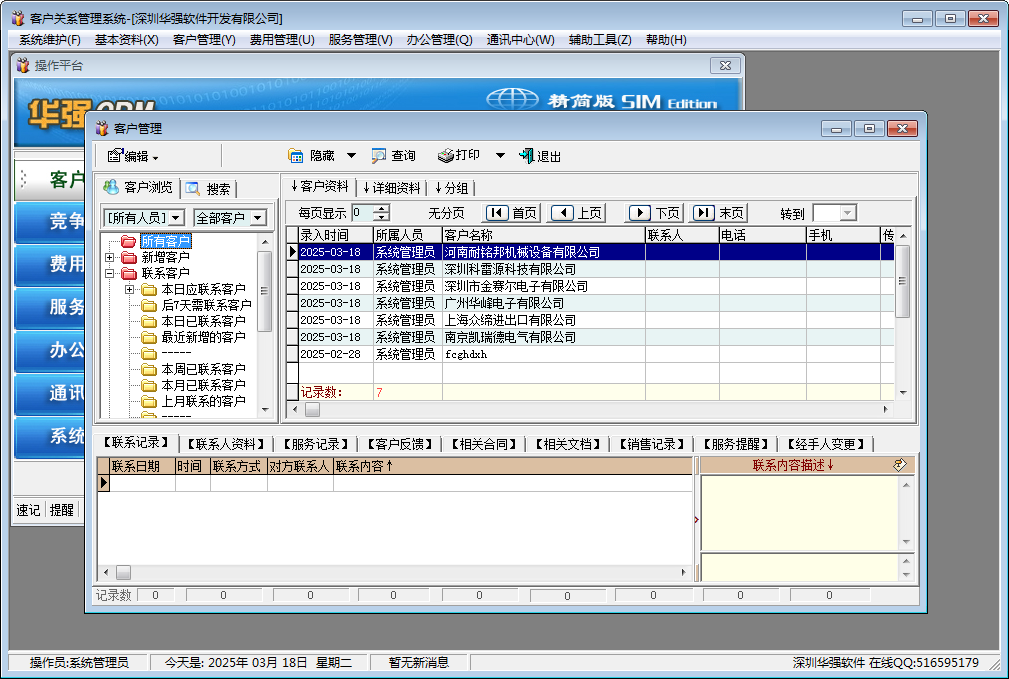Expand the 本日应联系客户 node
This screenshot has height=679, width=1009.
point(129,289)
